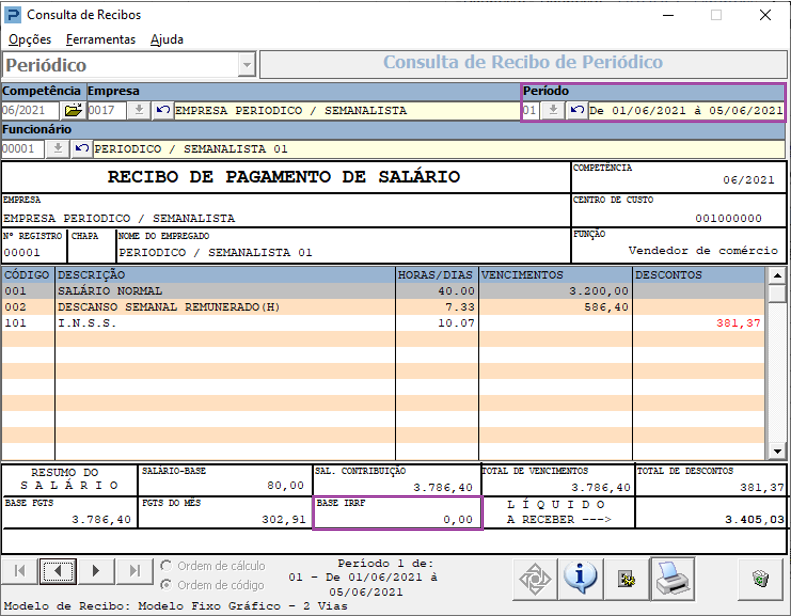
Task: Click the LÍQUIDO A RECEBER value 3.405,03
Action: coord(755,519)
